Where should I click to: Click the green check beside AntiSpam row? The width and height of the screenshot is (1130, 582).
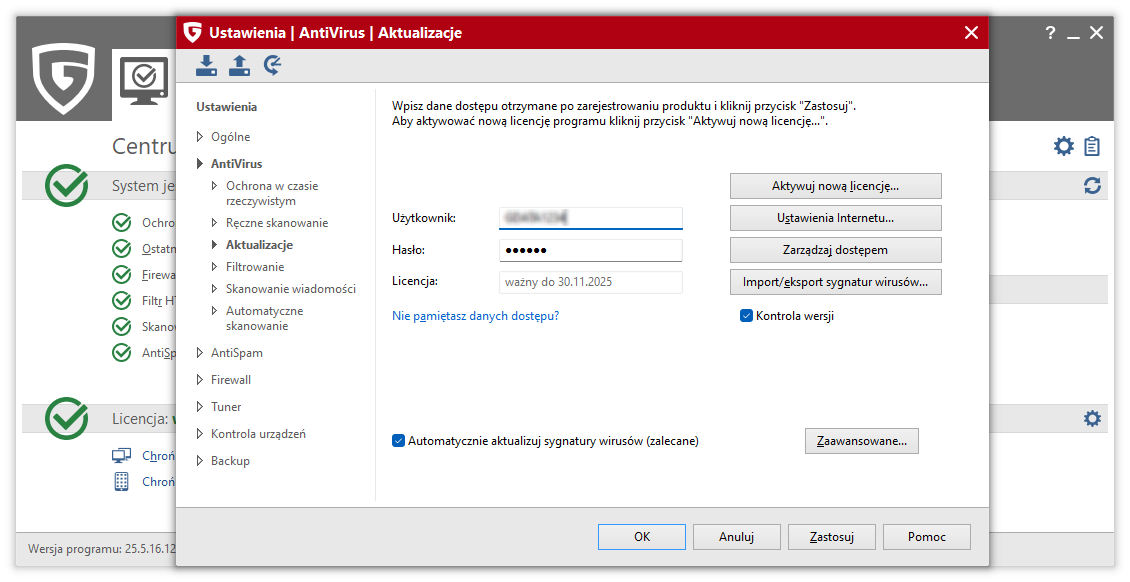(122, 352)
